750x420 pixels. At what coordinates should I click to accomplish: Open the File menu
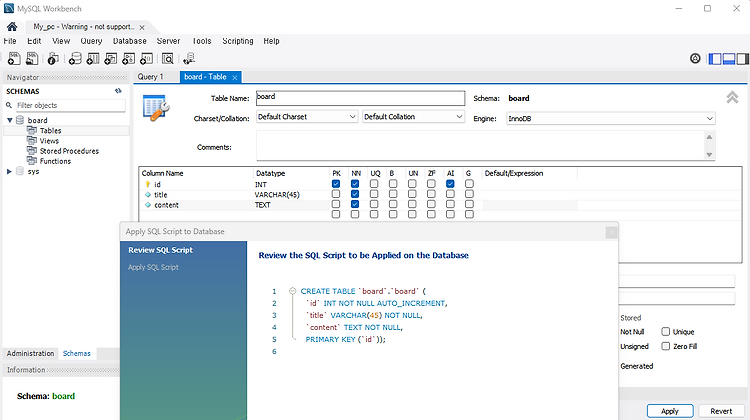click(x=10, y=41)
